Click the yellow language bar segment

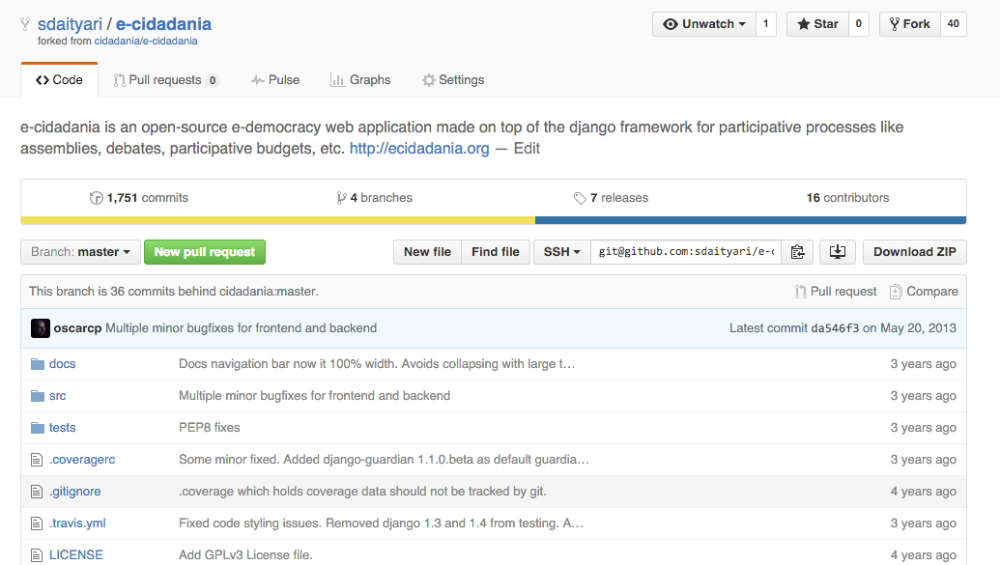(277, 220)
